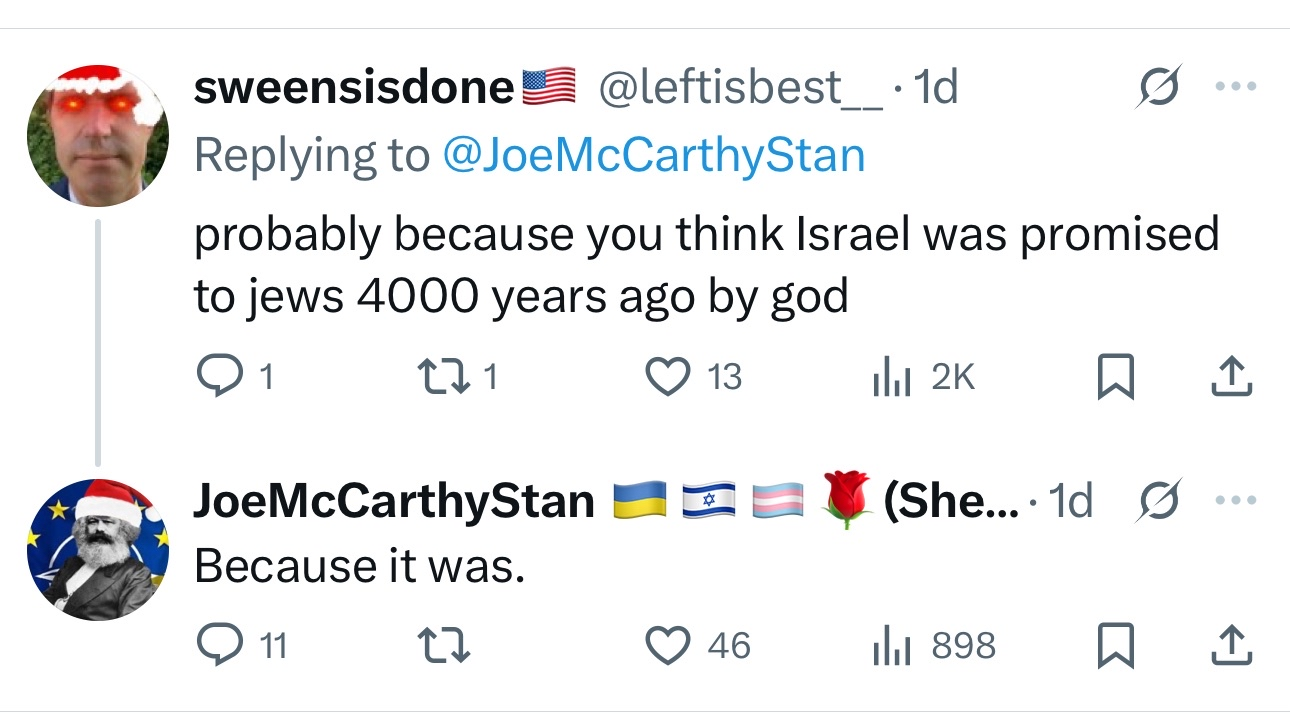The height and width of the screenshot is (726, 1290).
Task: Bookmark sweensisdone's tweet
Action: click(x=1115, y=377)
